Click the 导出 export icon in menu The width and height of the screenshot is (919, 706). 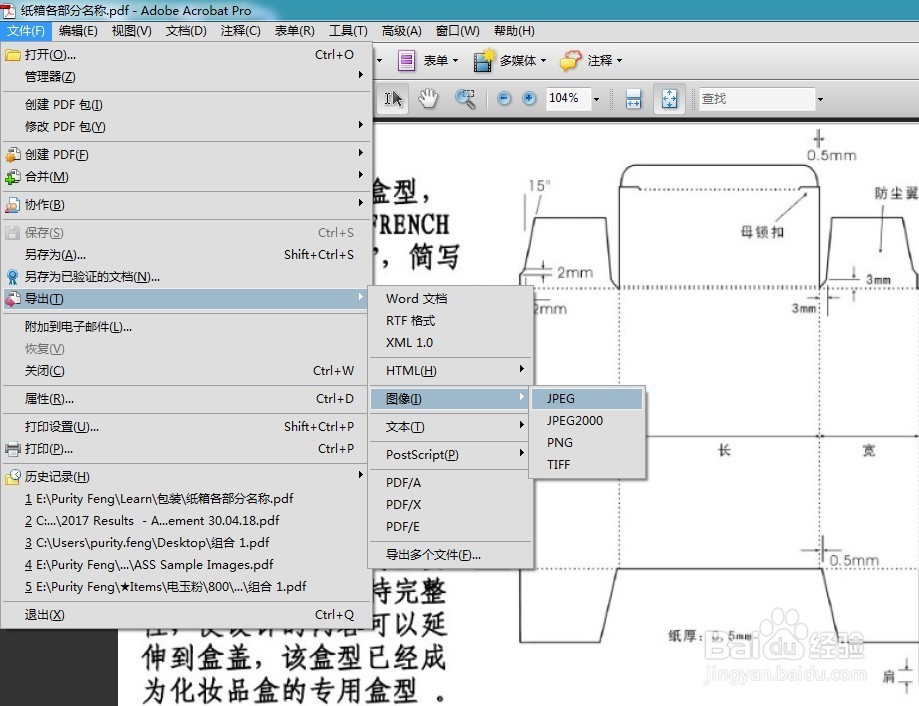13,299
